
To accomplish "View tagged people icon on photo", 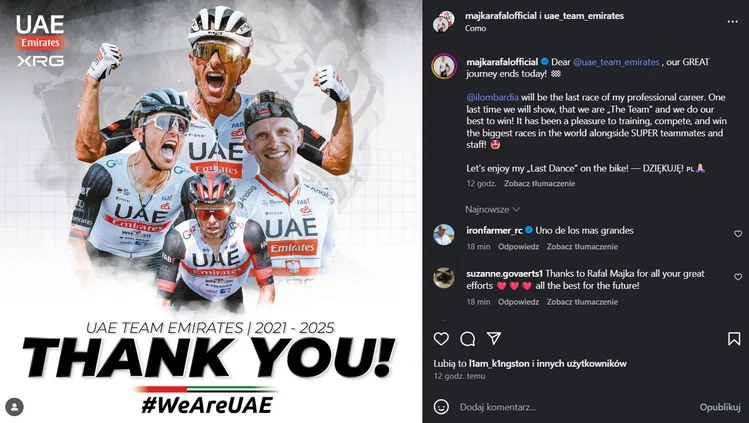I will pyautogui.click(x=14, y=407).
